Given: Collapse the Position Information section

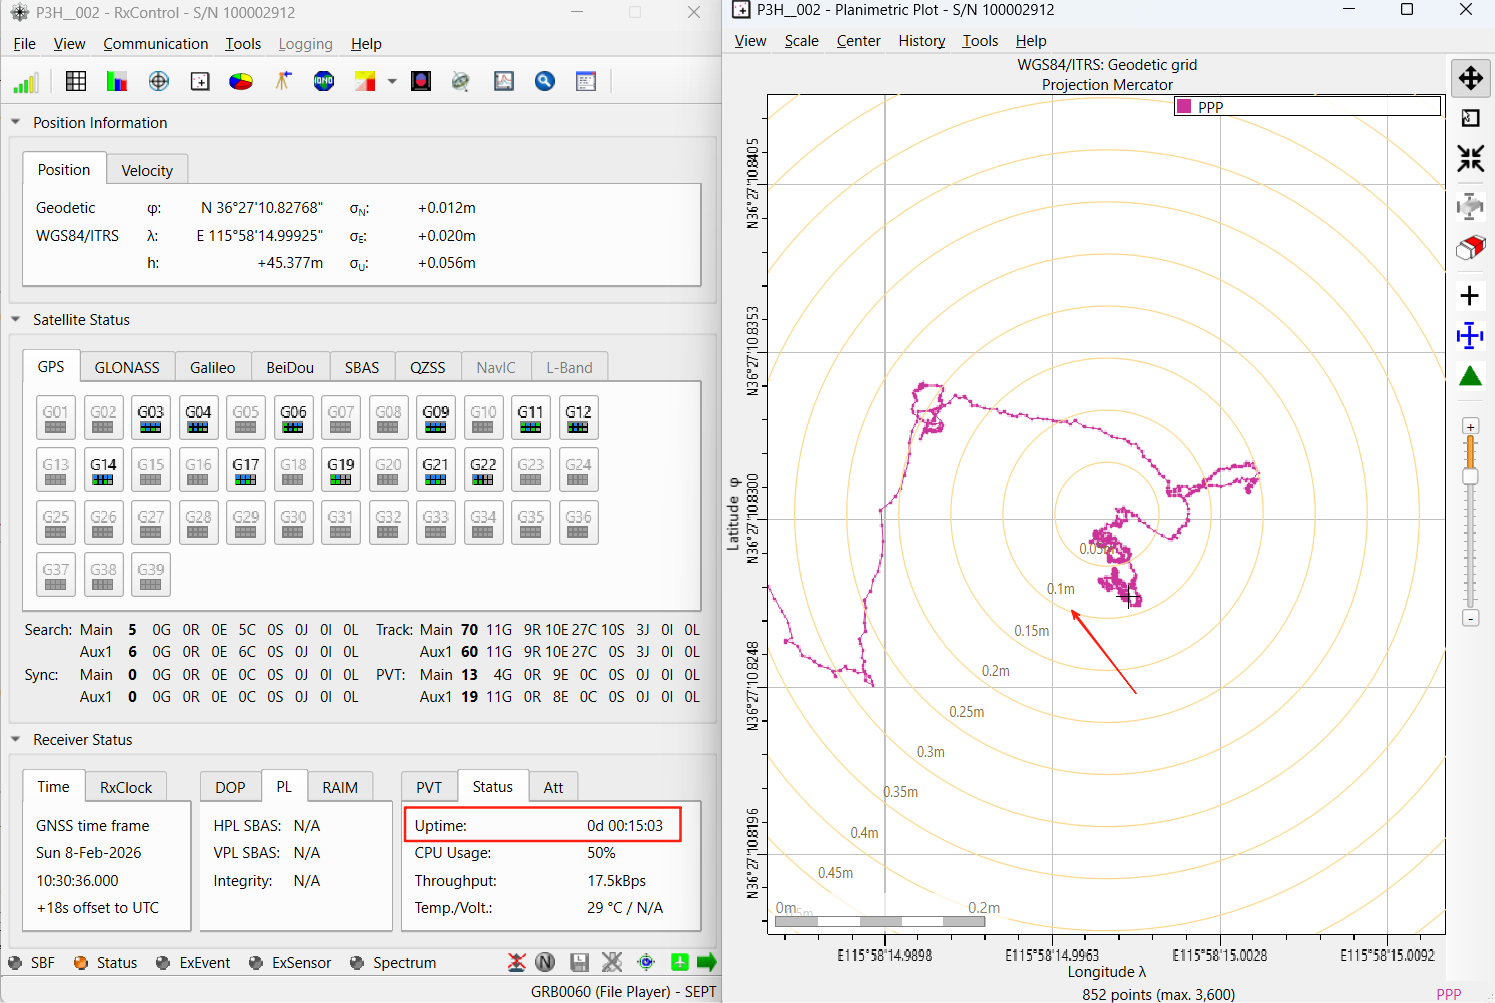Looking at the screenshot, I should pos(16,122).
